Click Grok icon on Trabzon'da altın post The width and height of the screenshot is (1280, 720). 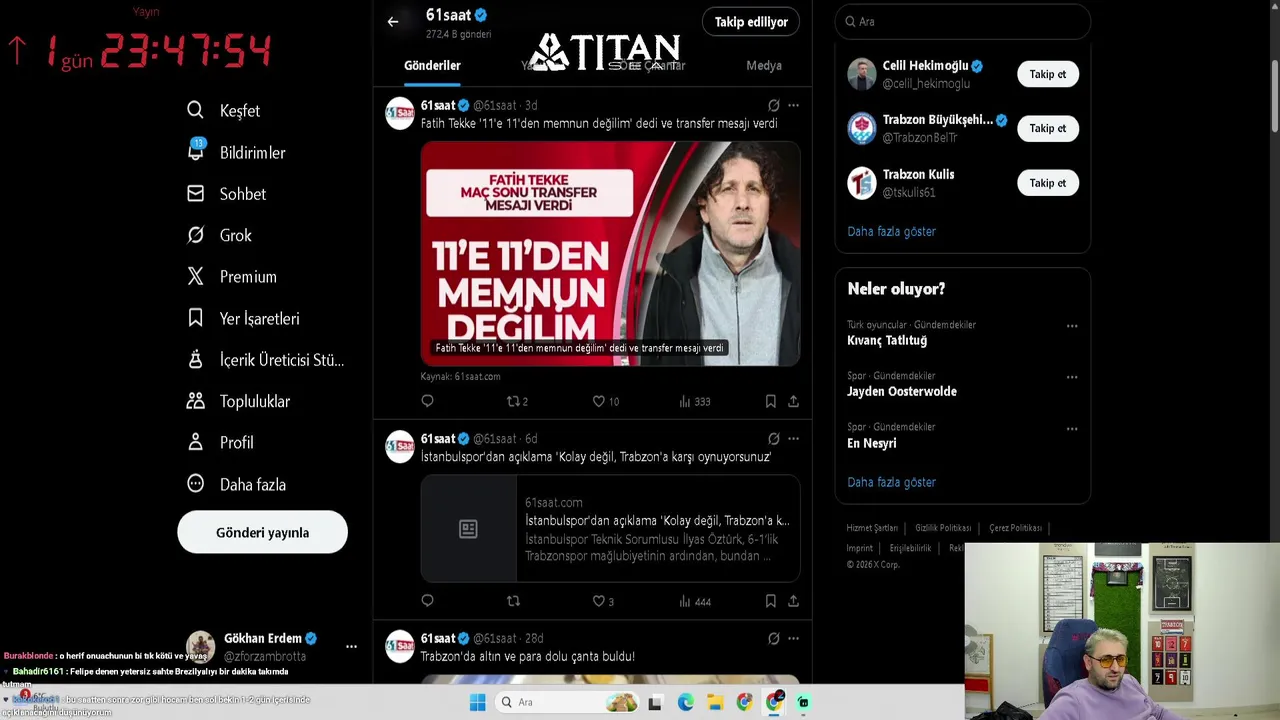click(773, 638)
